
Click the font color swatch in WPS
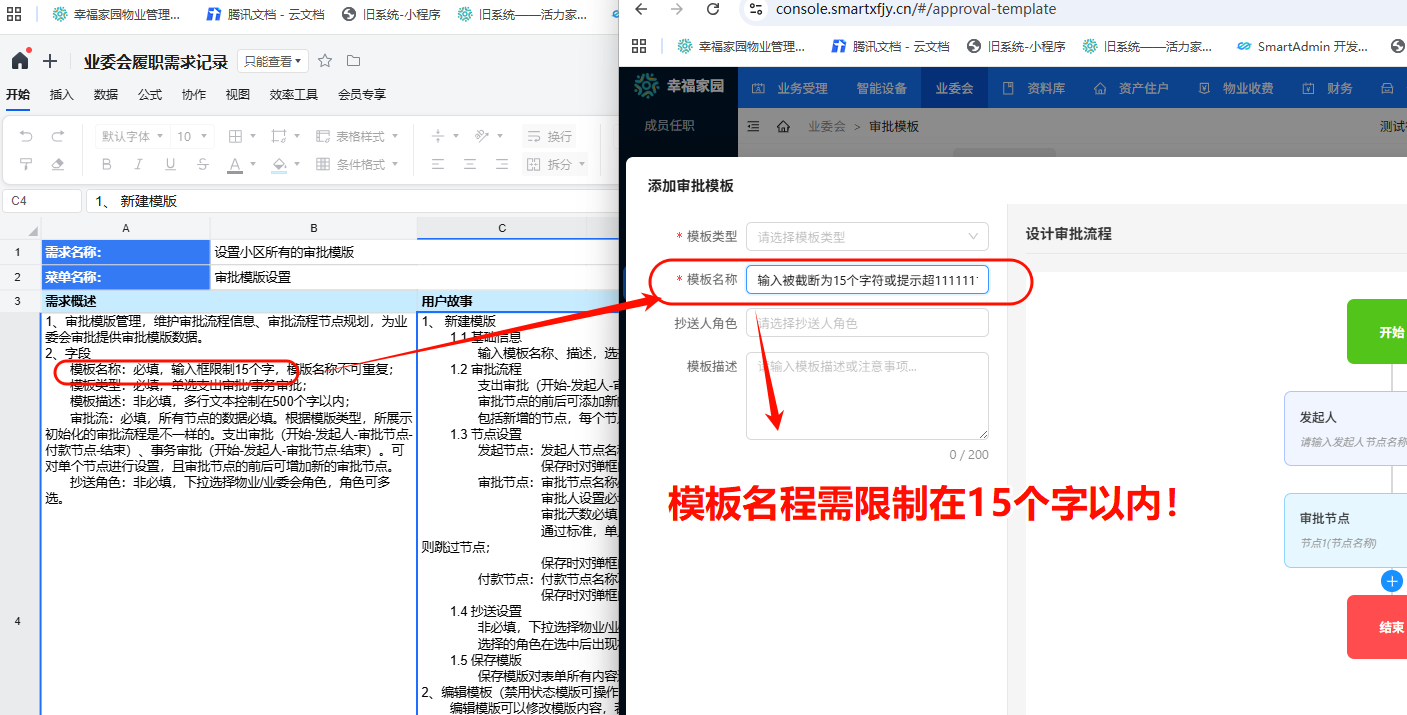point(235,163)
